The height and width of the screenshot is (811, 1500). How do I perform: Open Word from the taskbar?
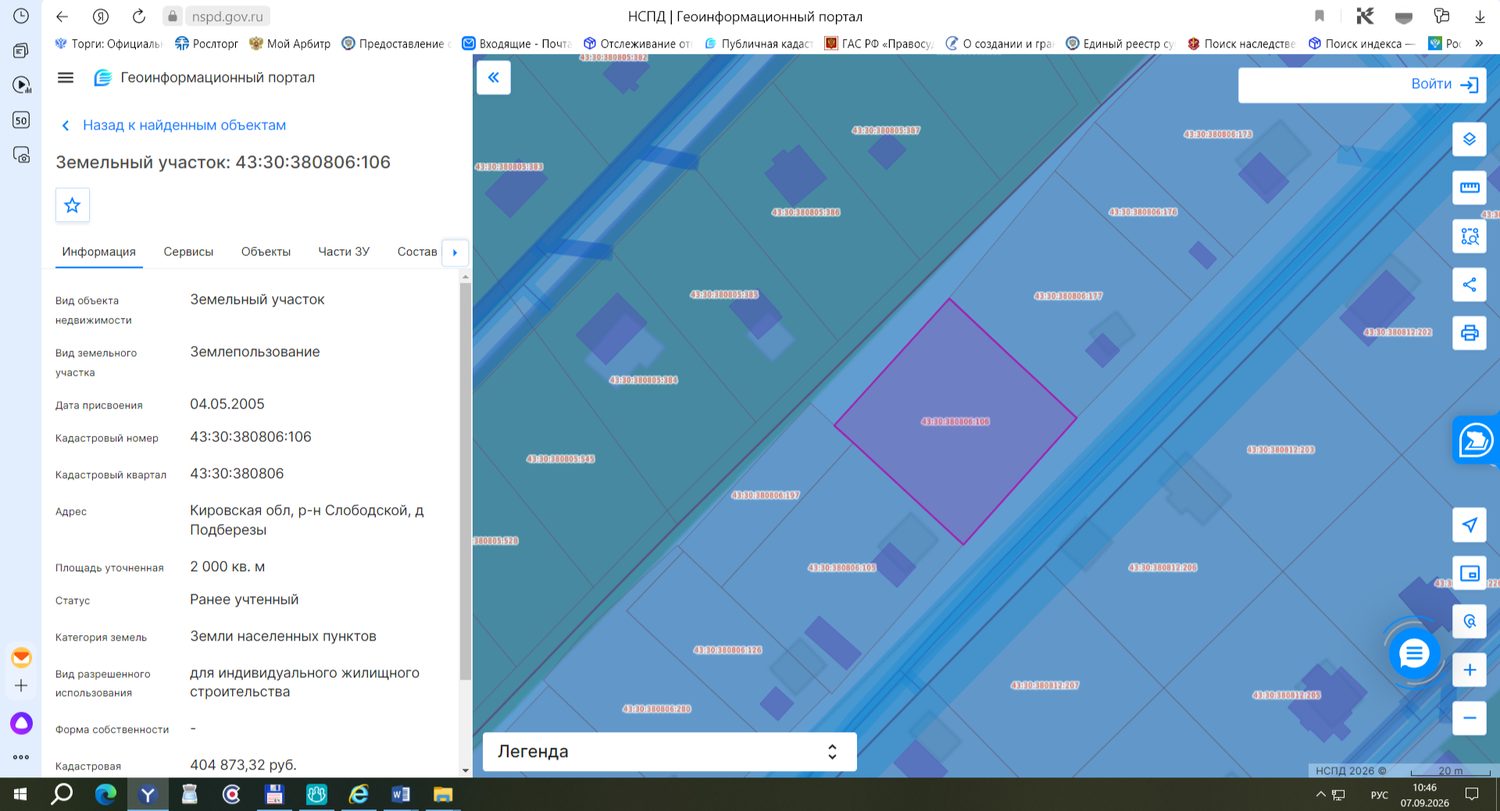pos(401,795)
